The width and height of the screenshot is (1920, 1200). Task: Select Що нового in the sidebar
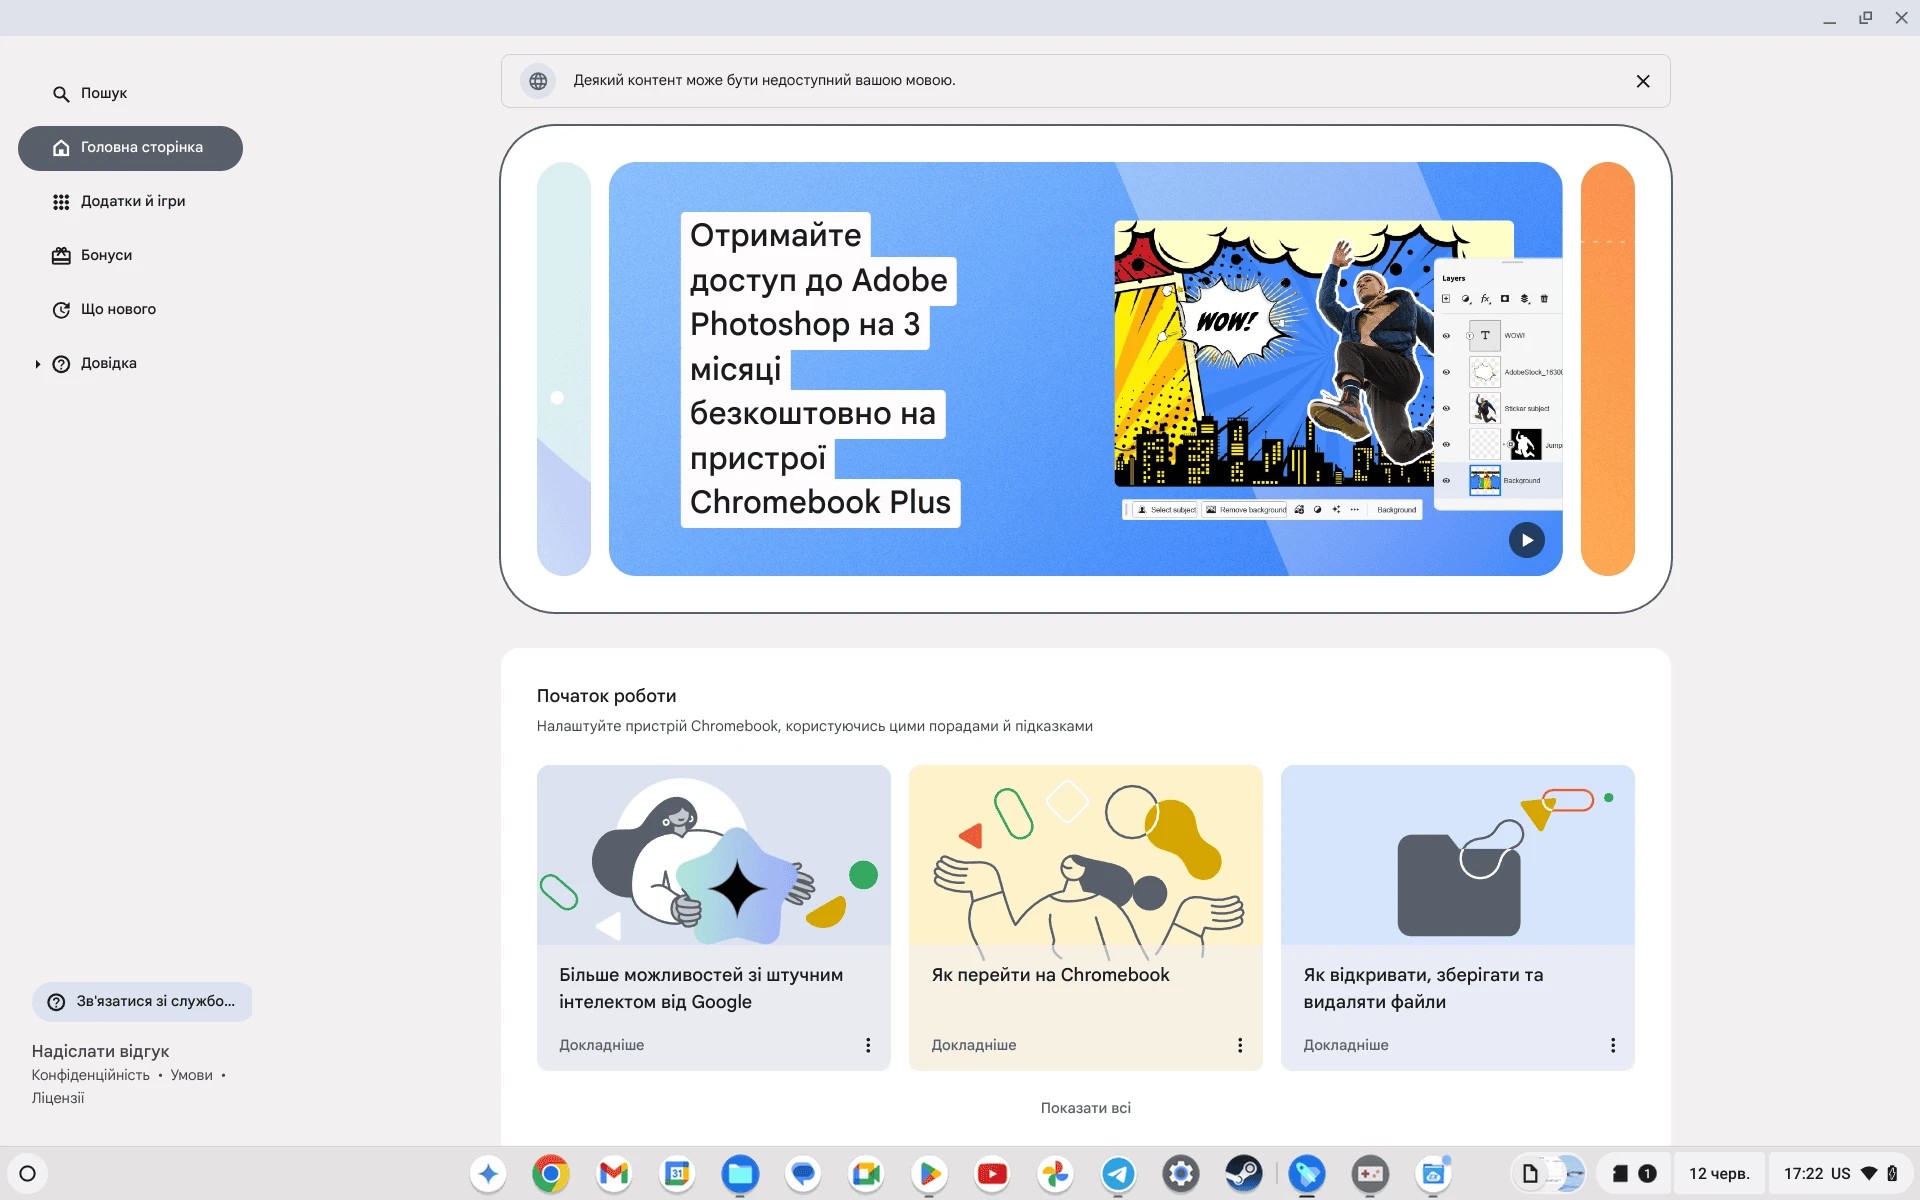click(x=117, y=309)
